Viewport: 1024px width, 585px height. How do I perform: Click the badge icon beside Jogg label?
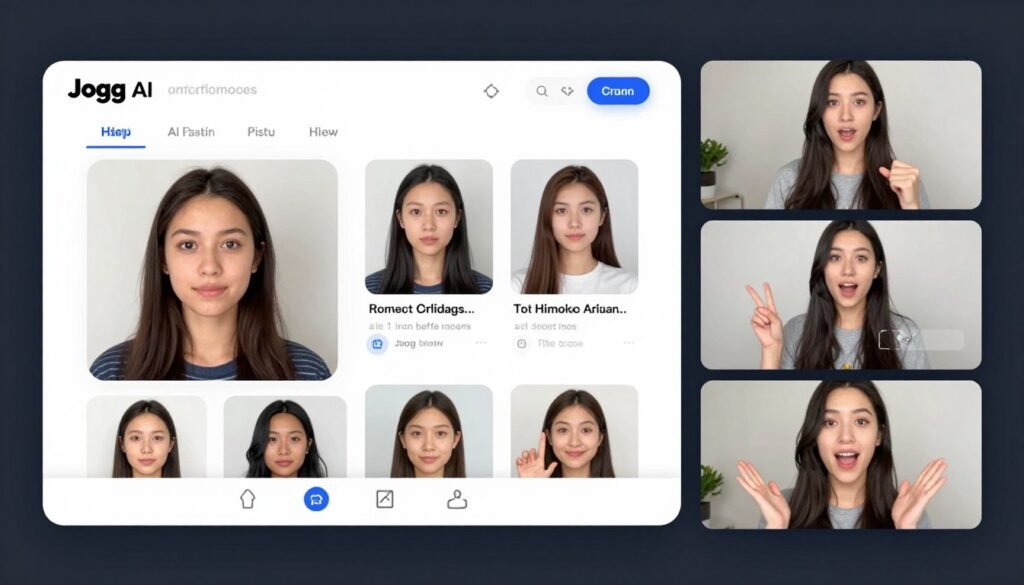(378, 343)
